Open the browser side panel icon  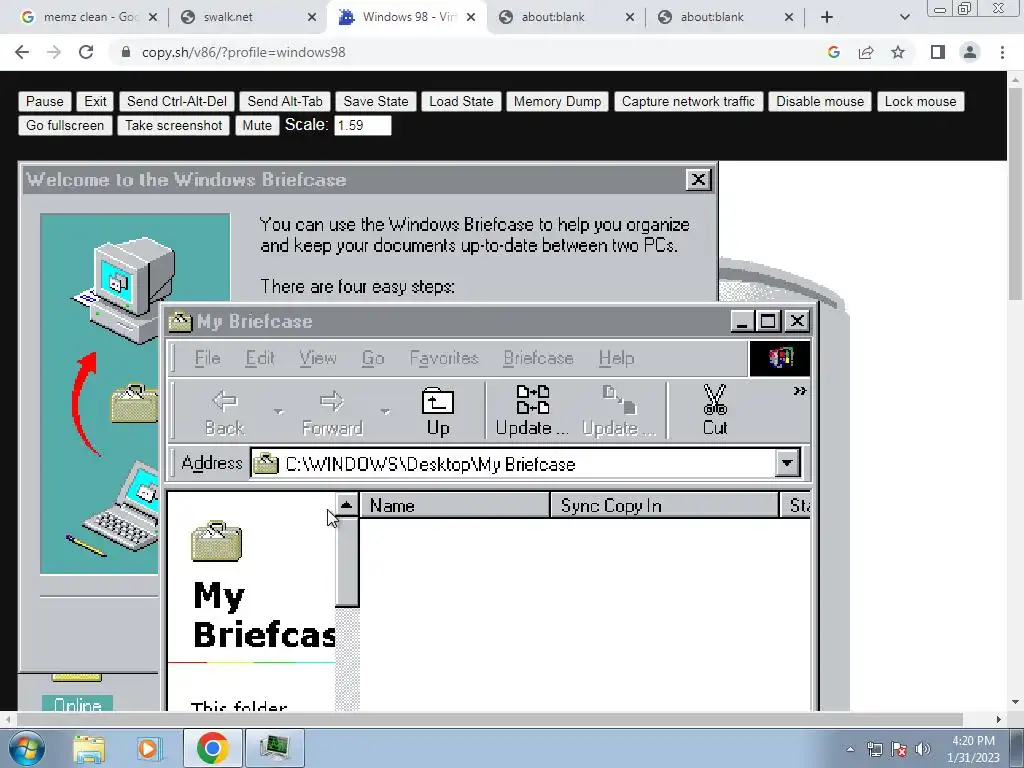click(938, 52)
